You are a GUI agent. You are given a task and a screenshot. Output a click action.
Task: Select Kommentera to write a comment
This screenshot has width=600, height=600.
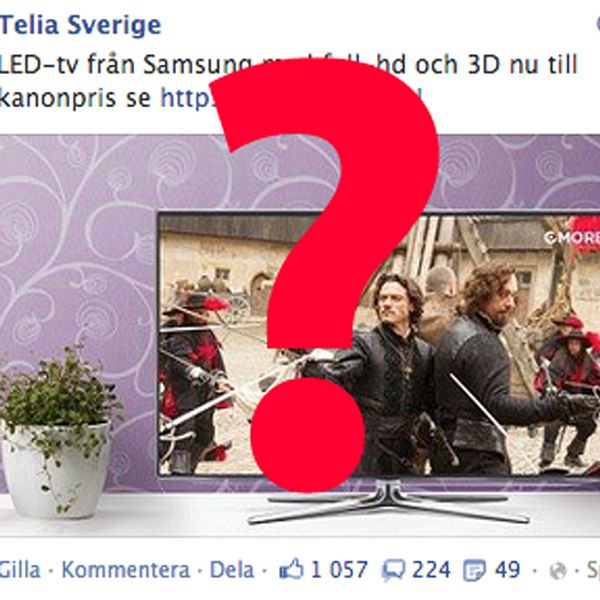tap(126, 570)
